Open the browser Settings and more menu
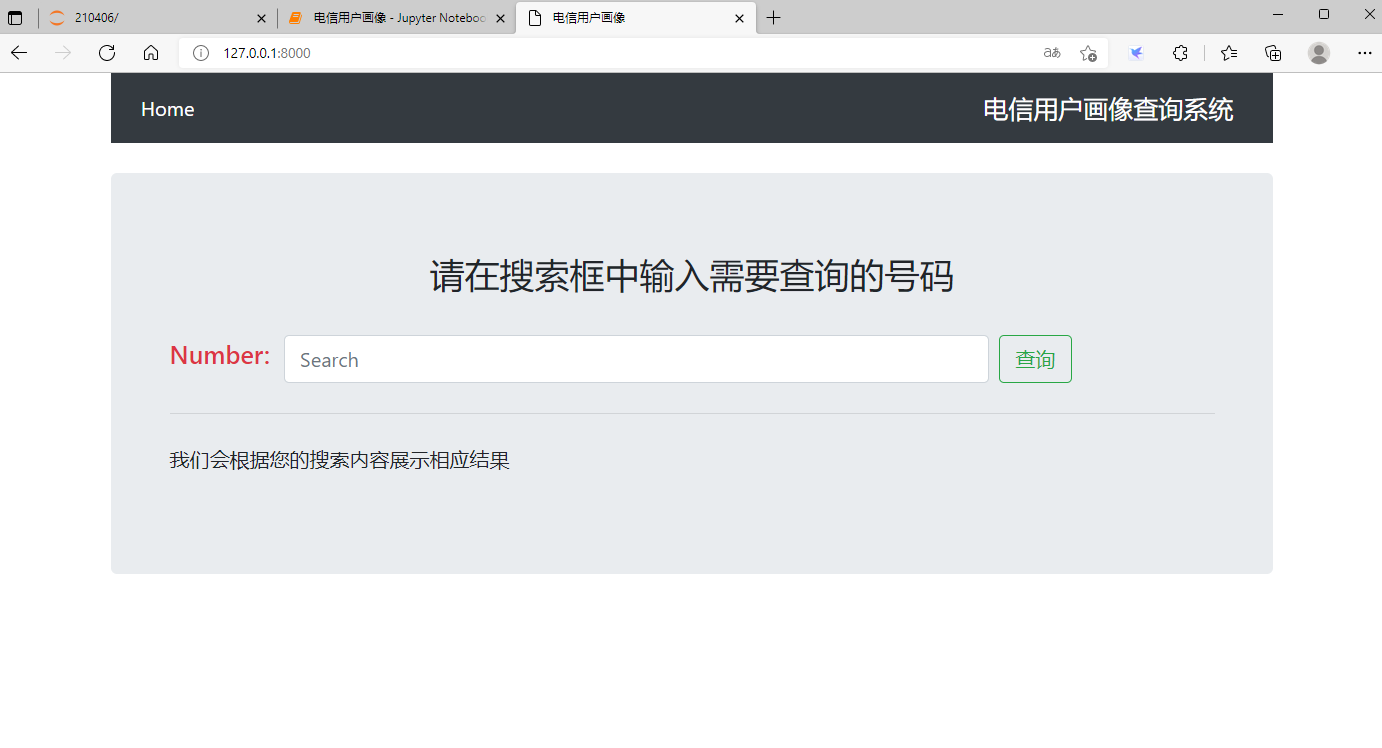 [x=1365, y=53]
